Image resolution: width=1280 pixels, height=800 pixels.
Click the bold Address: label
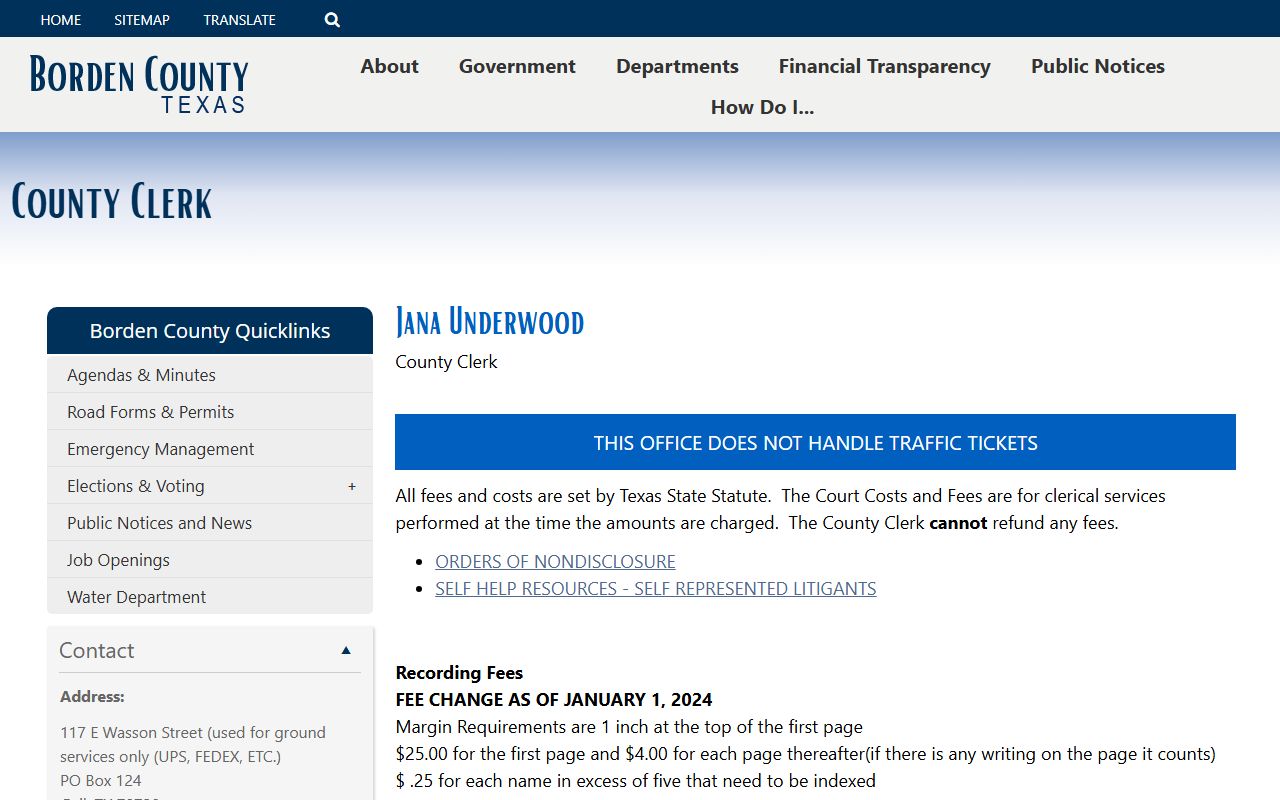(92, 697)
